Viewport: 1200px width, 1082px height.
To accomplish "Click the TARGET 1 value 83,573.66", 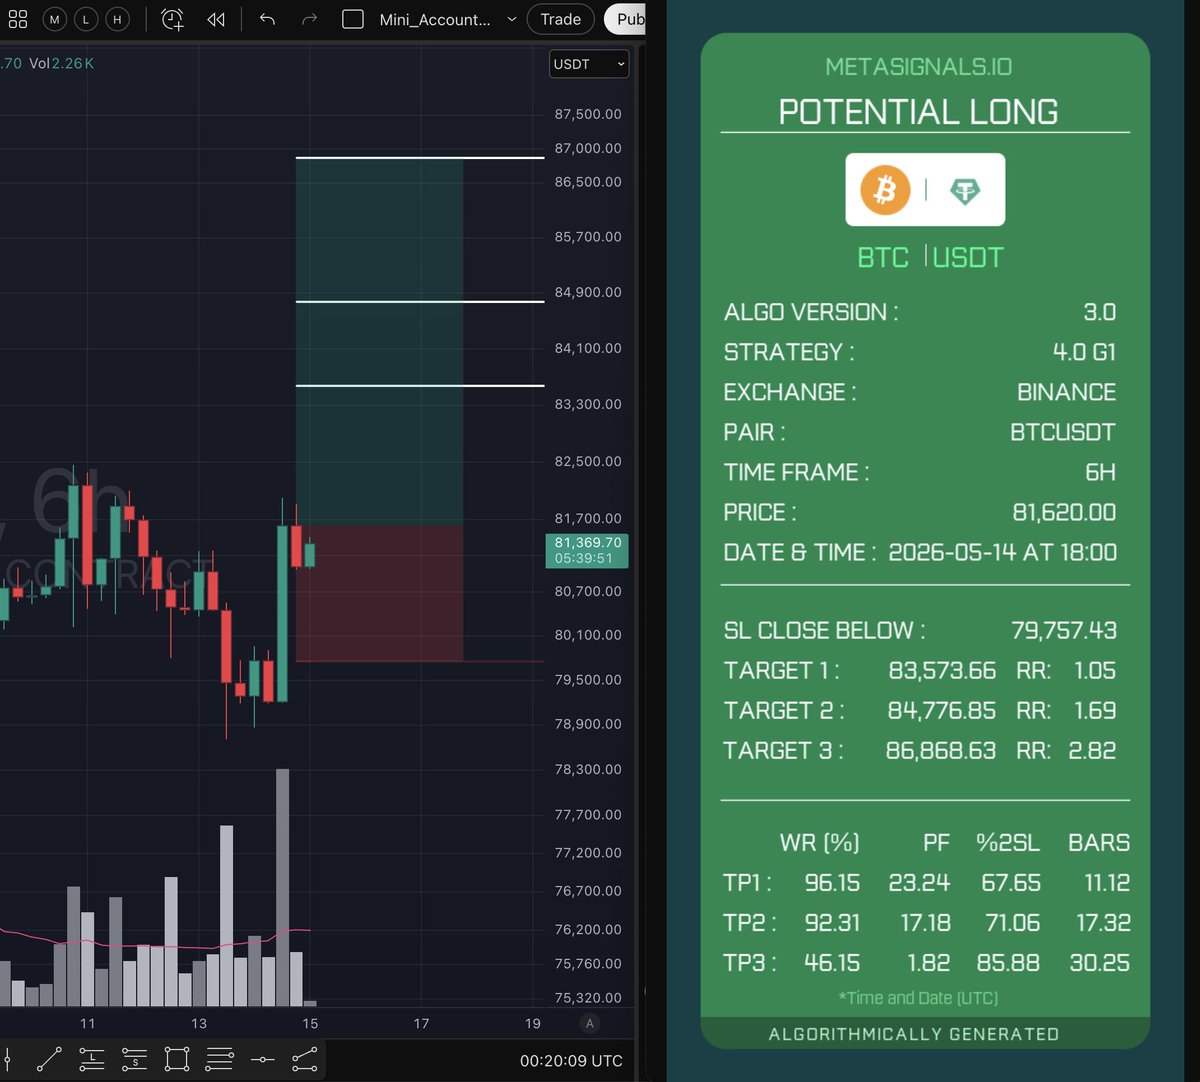I will tap(942, 670).
